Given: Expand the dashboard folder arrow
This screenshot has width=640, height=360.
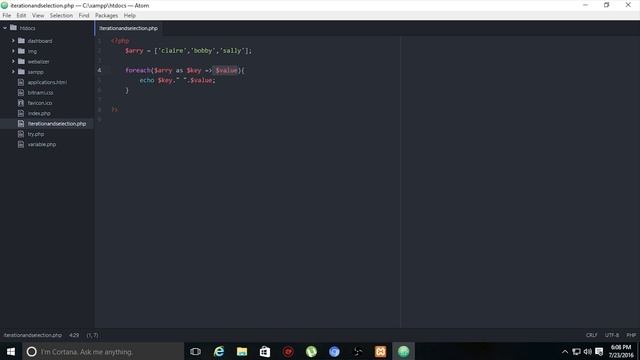Looking at the screenshot, I should (13, 41).
